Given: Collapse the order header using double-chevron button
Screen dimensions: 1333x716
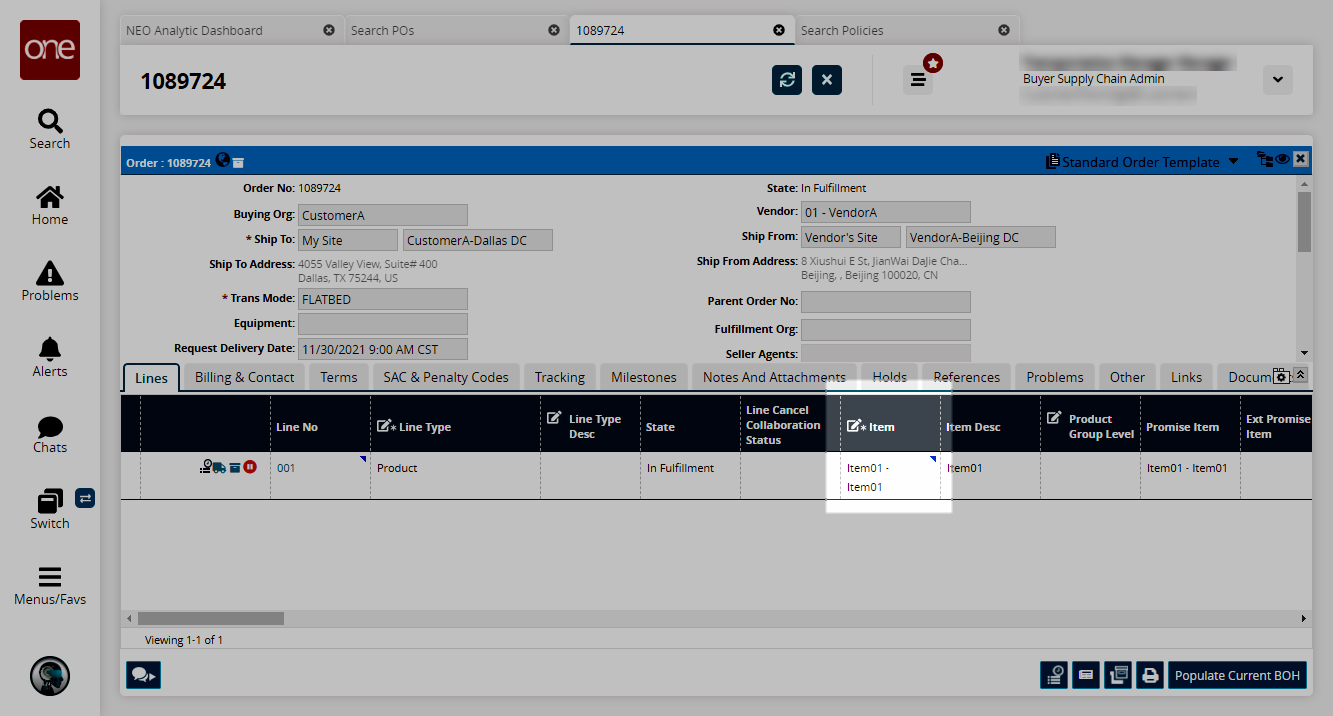Looking at the screenshot, I should (1300, 375).
